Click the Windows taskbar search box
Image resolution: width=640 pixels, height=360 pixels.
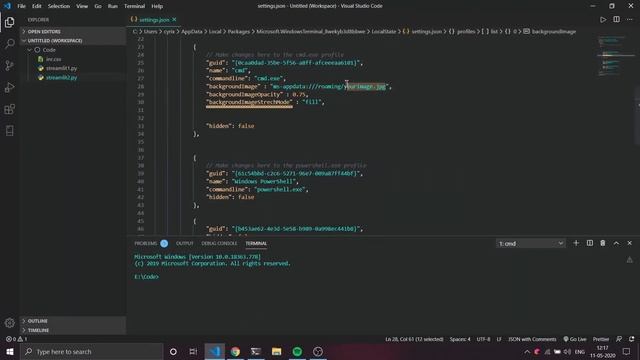click(92, 351)
